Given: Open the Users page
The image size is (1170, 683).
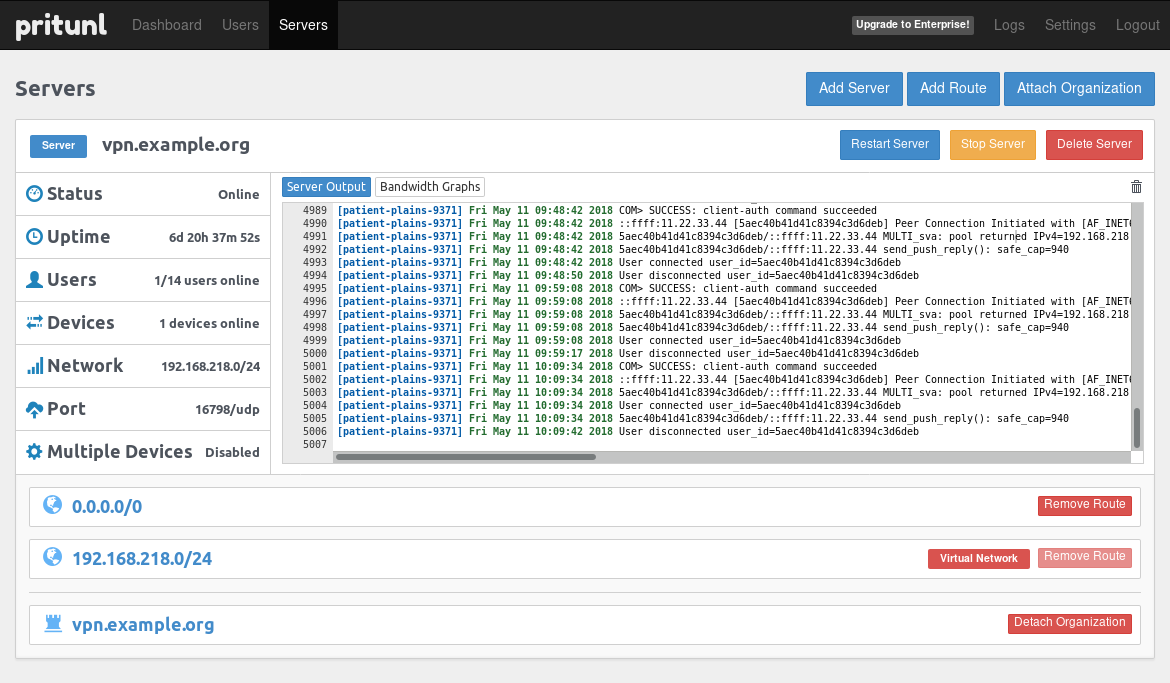Looking at the screenshot, I should (x=240, y=25).
